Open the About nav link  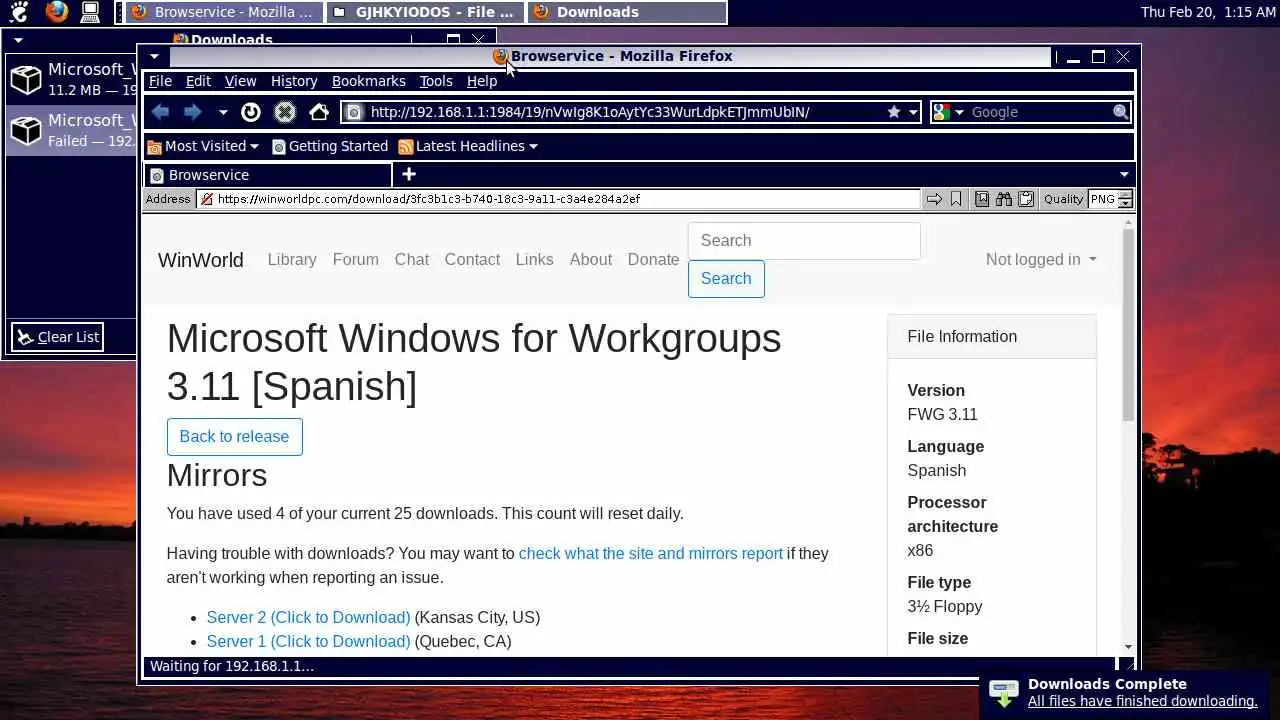click(591, 259)
